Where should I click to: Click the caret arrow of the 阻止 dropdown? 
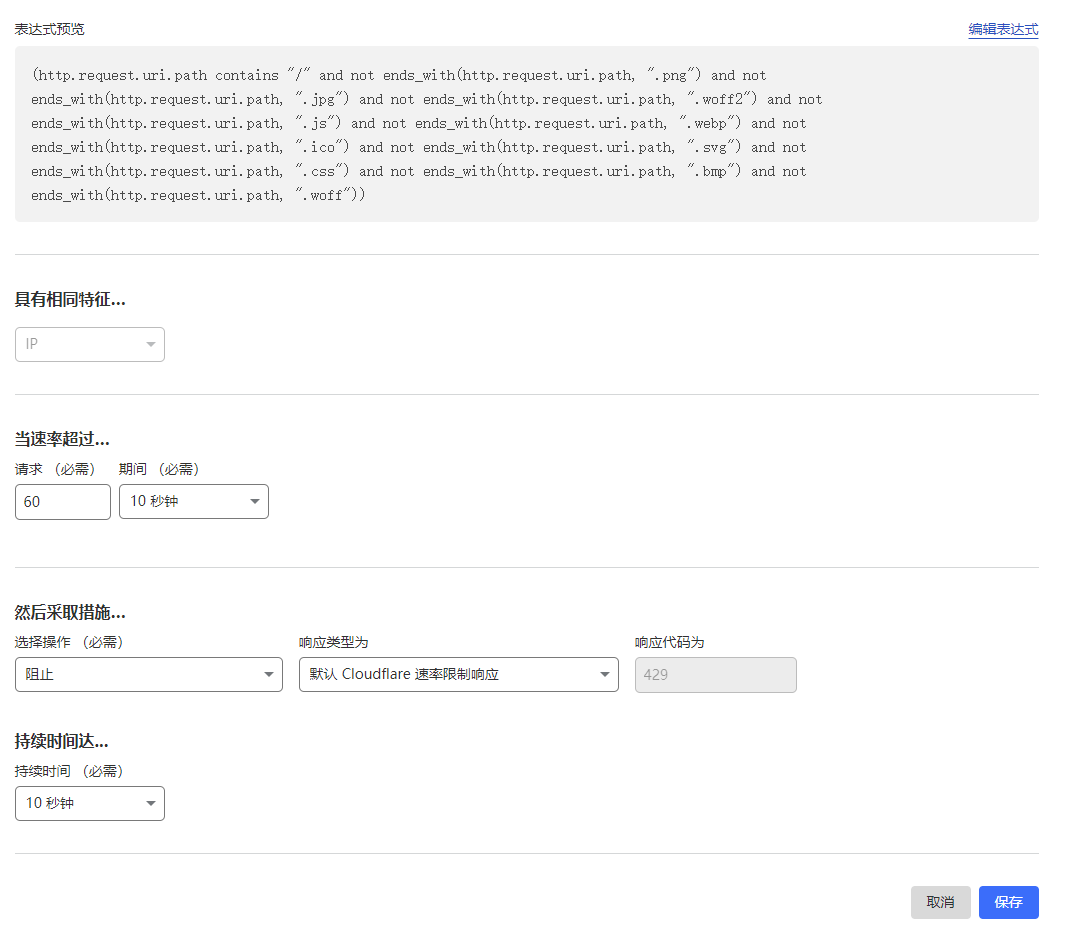coord(269,675)
